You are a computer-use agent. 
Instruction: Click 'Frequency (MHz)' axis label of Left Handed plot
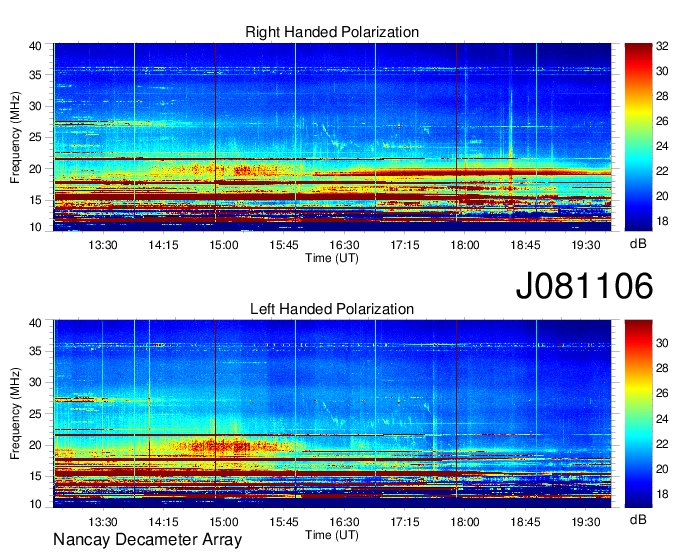(15, 414)
